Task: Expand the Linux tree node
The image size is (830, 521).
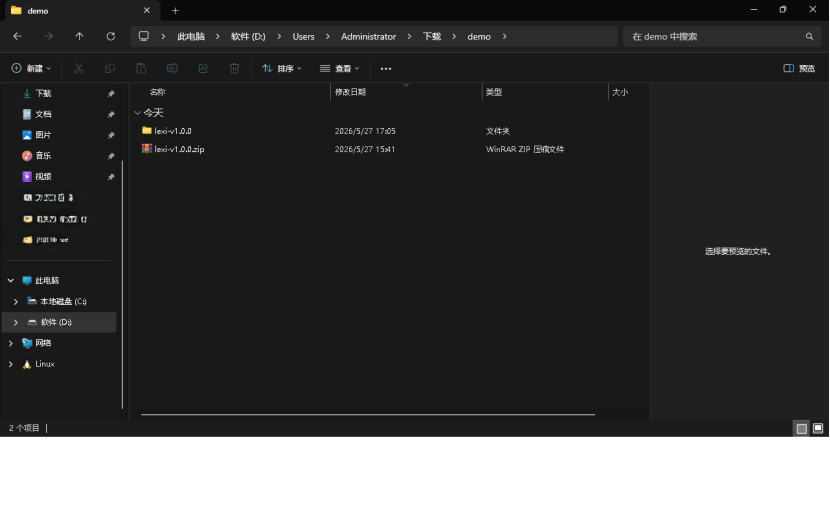Action: click(11, 364)
